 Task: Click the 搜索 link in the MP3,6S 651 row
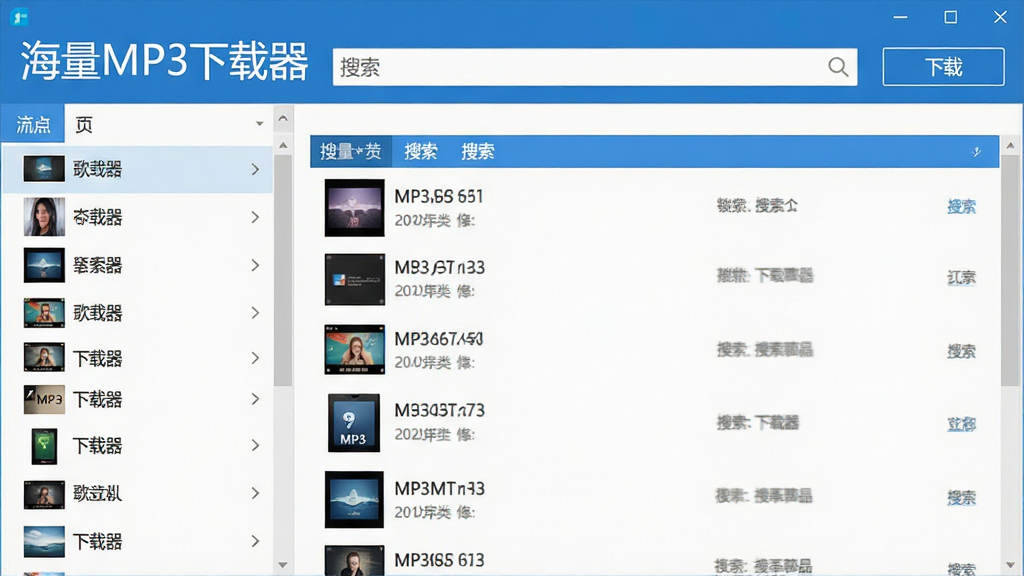(x=961, y=207)
